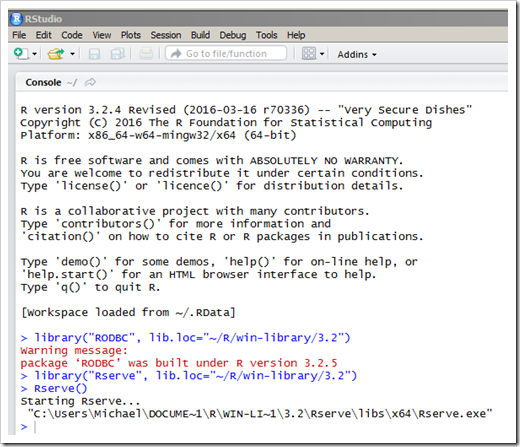Open the Build menu

point(200,35)
